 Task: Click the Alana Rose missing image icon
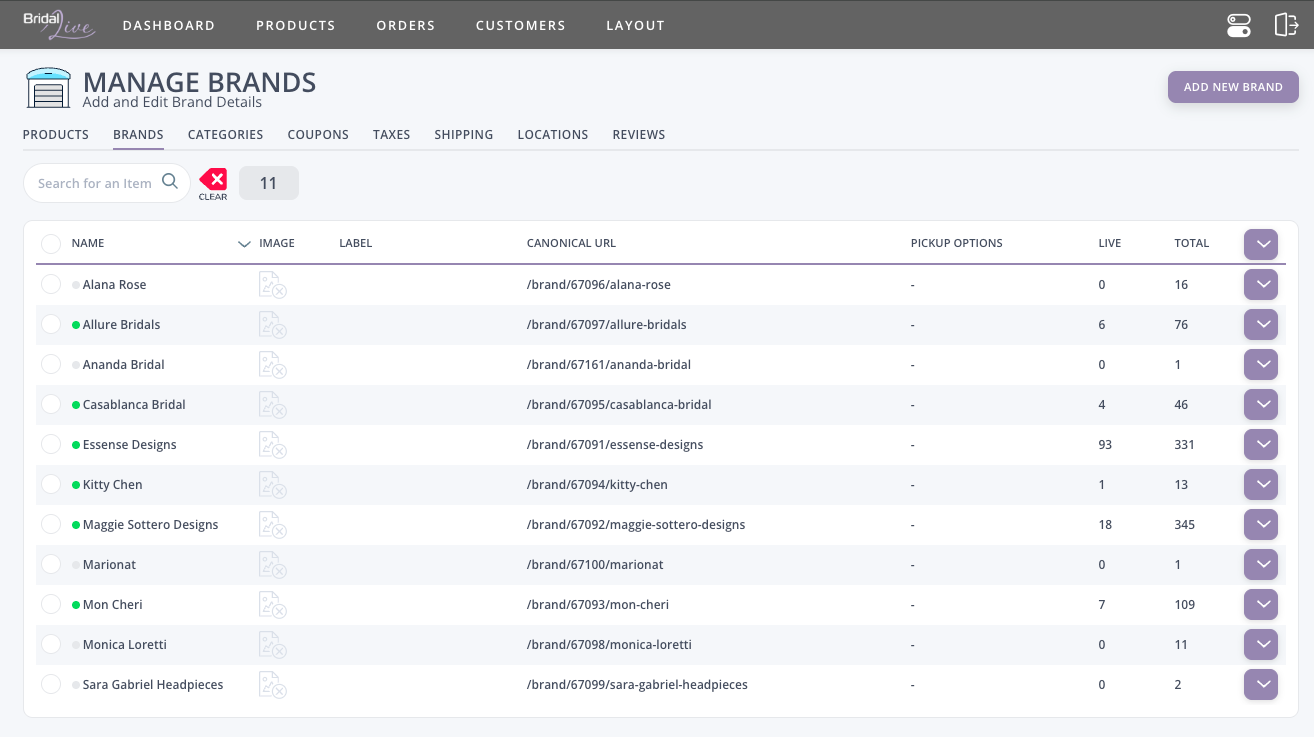point(272,285)
